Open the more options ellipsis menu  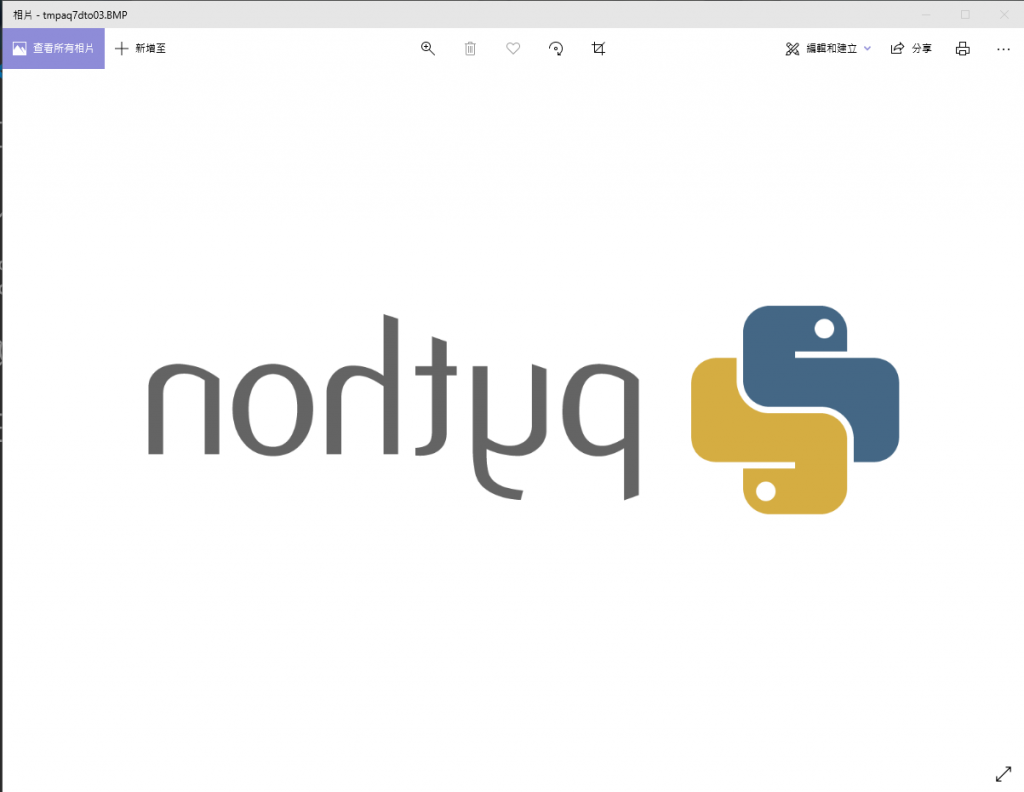pyautogui.click(x=1003, y=49)
